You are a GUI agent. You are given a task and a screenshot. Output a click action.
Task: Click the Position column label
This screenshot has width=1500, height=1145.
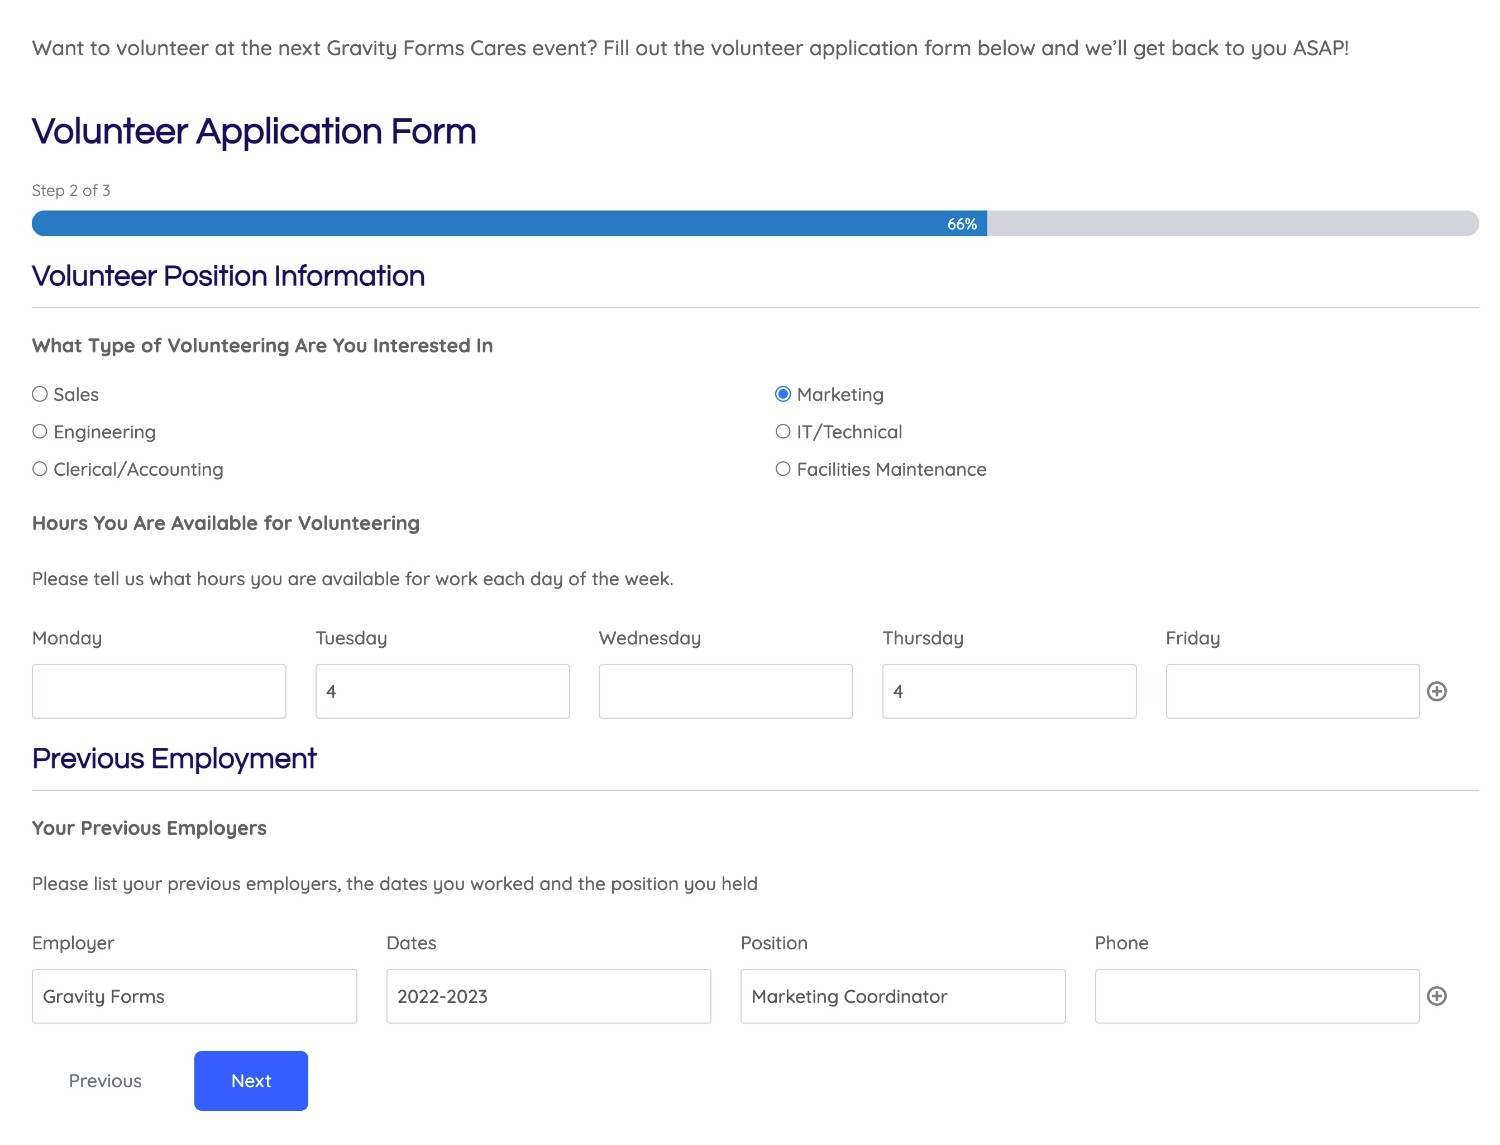pos(774,943)
